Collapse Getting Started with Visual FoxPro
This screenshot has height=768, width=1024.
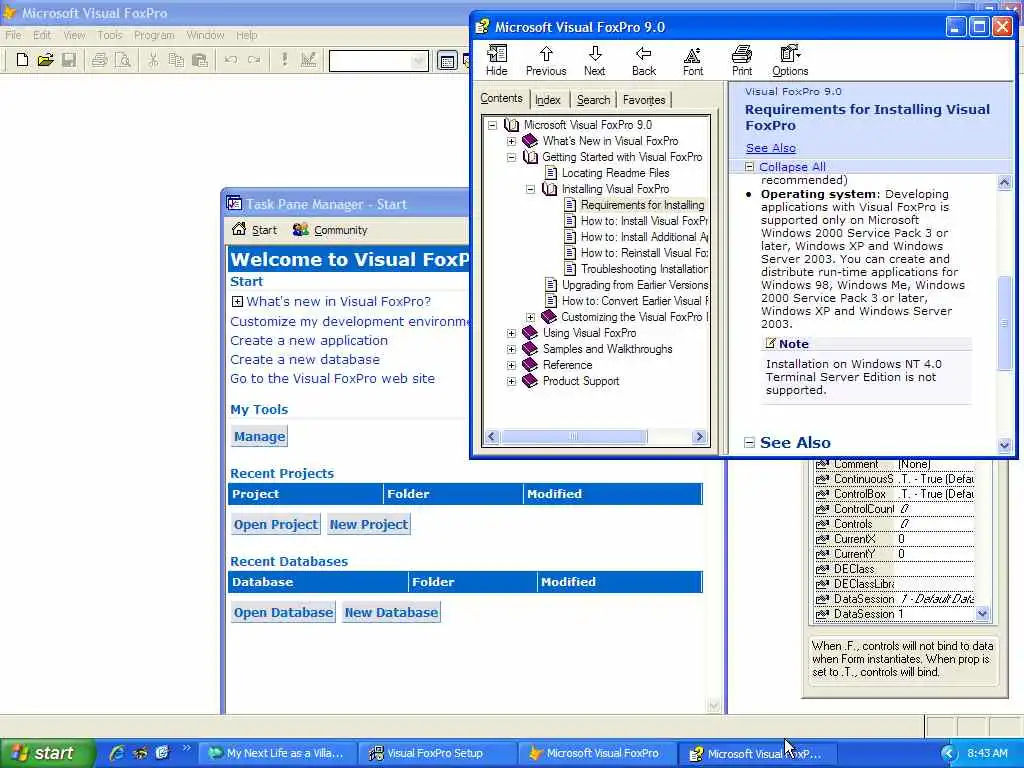point(511,157)
